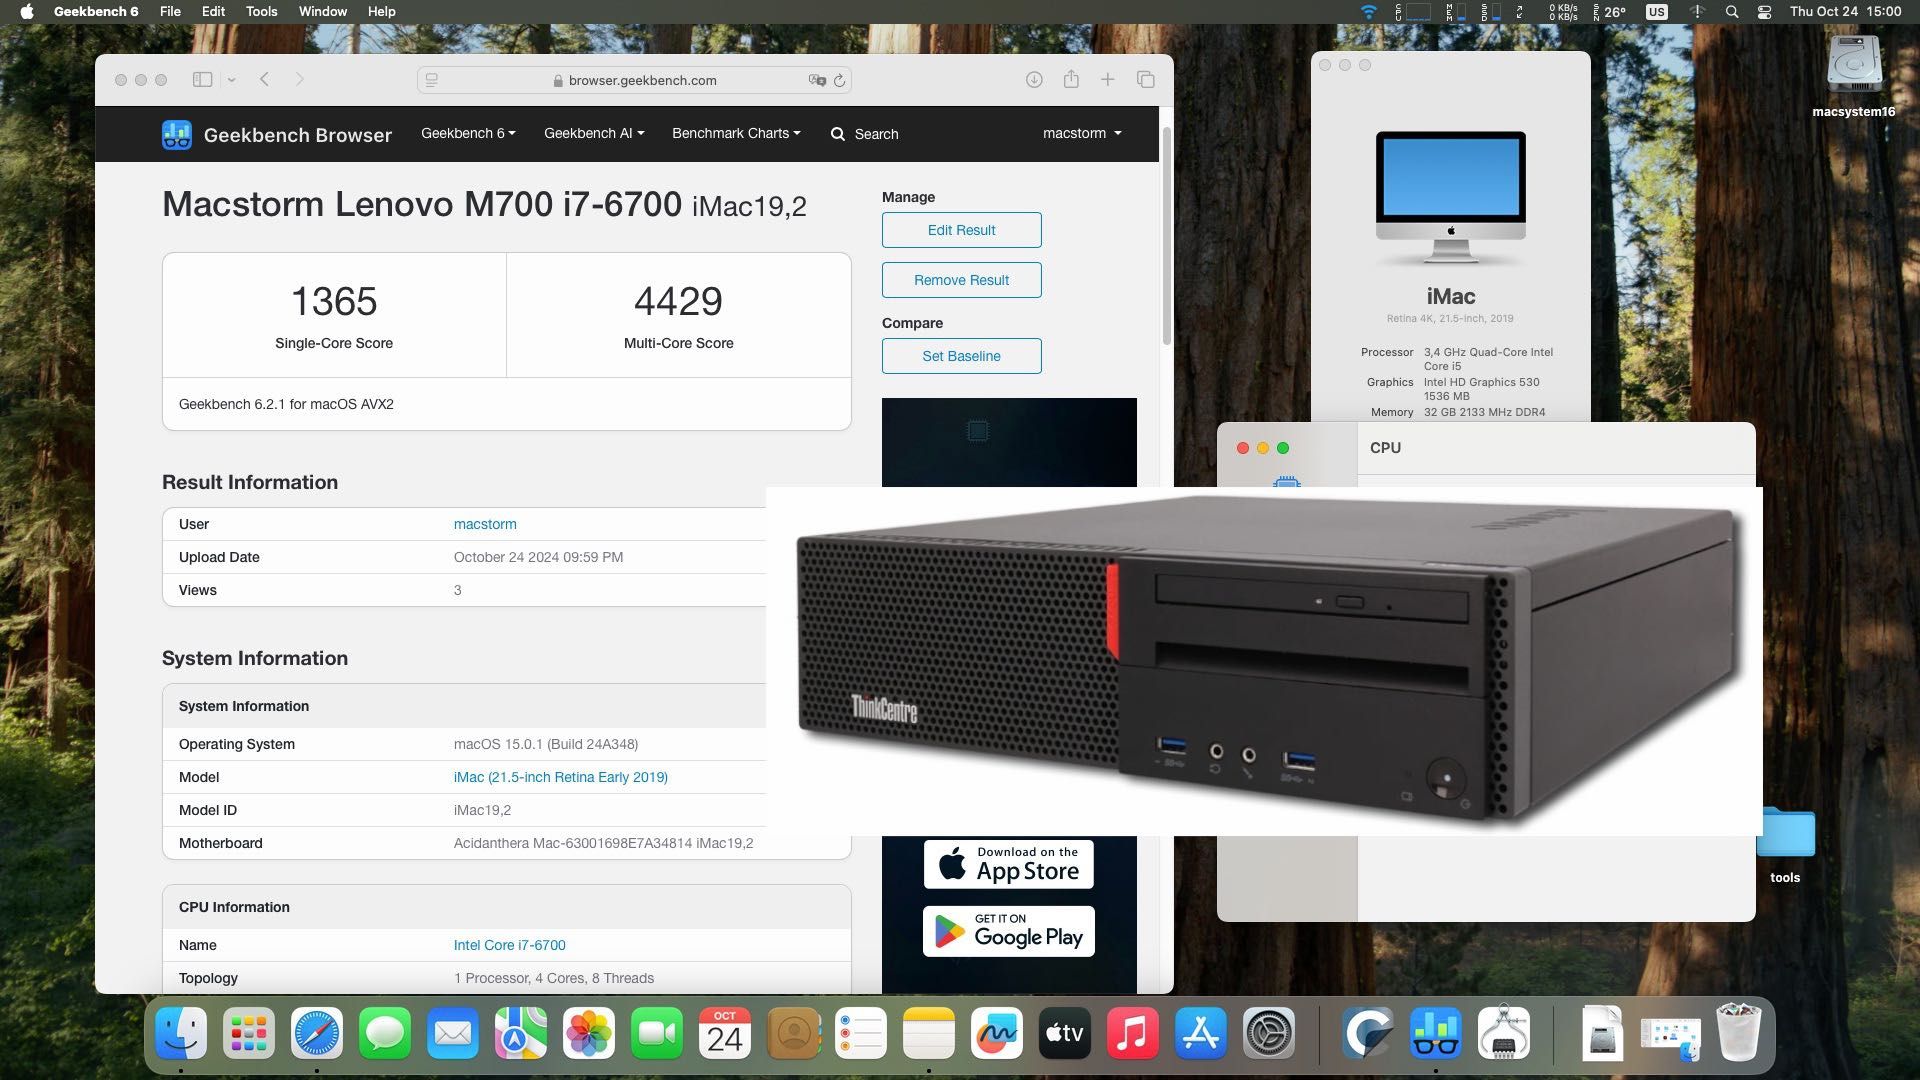Open the Trash in the Dock
Image resolution: width=1920 pixels, height=1080 pixels.
point(1739,1033)
